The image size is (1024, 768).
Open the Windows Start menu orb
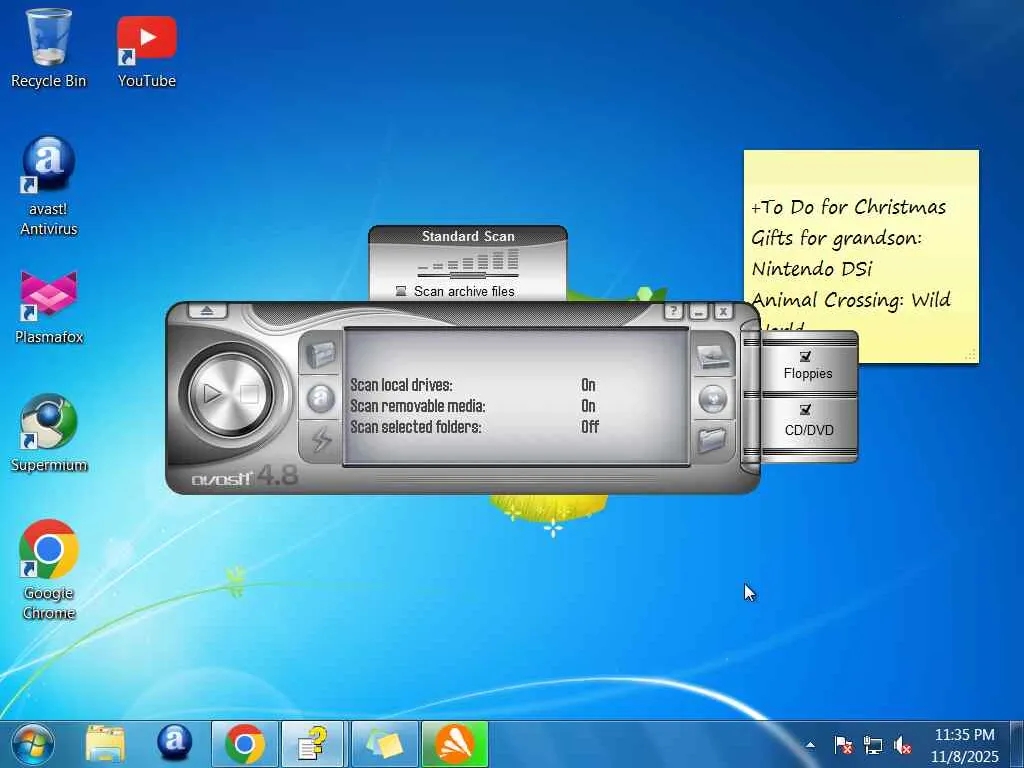pyautogui.click(x=32, y=744)
